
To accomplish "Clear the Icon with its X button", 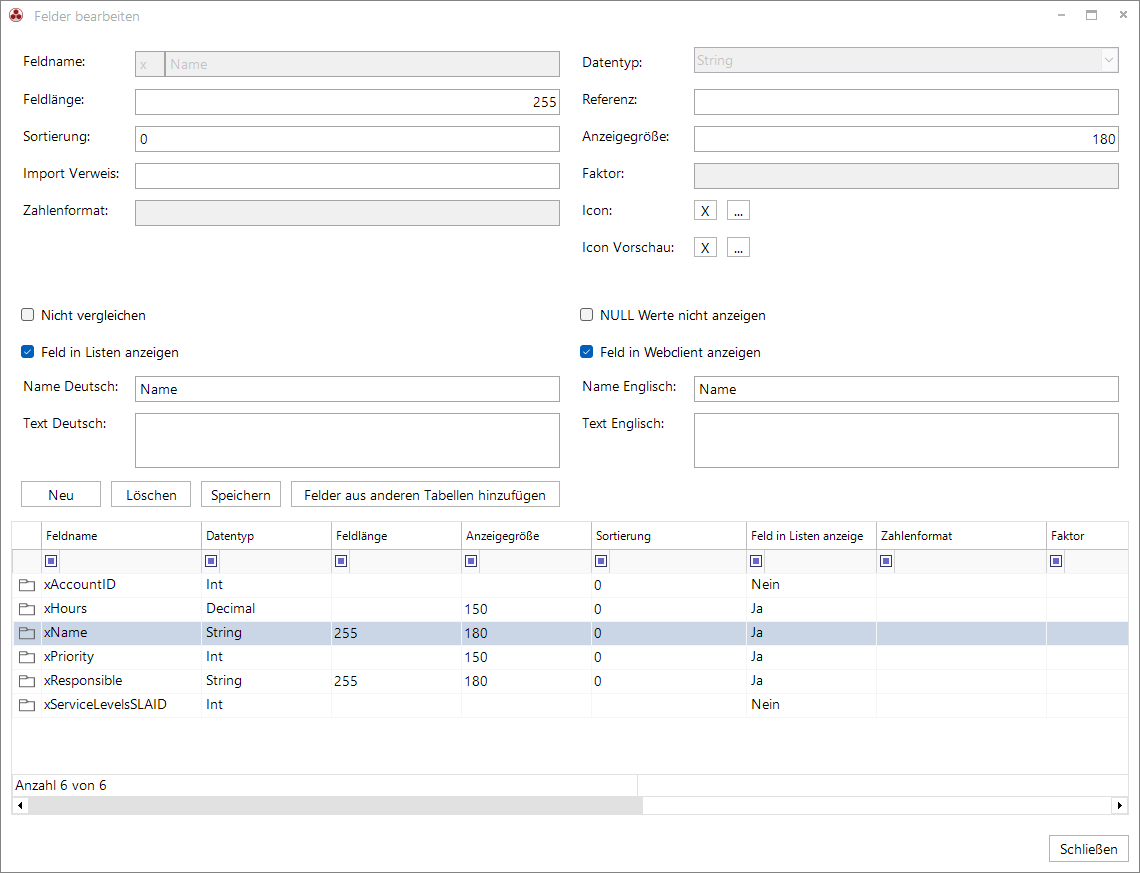I will pos(705,211).
